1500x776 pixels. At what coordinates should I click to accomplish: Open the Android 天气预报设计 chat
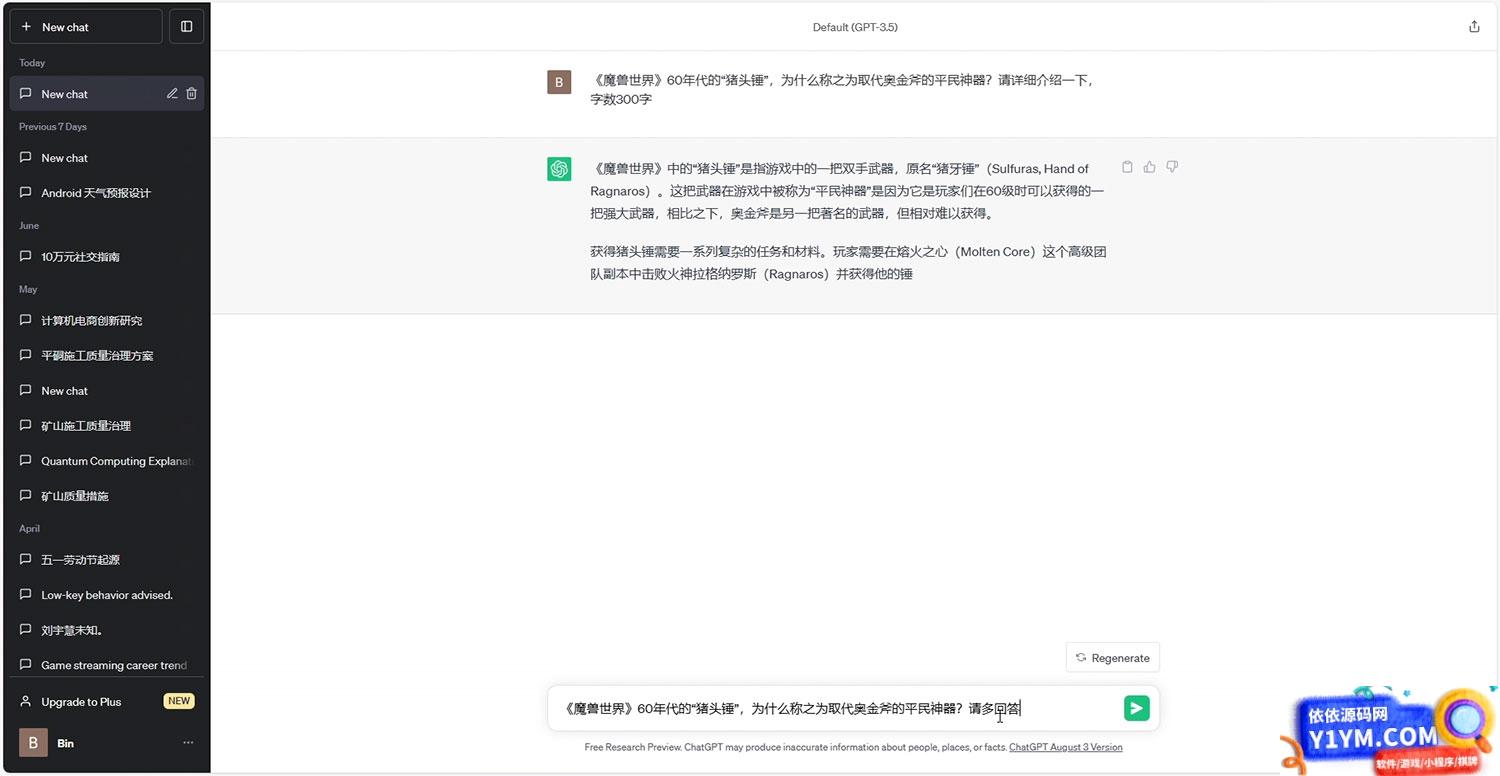click(x=107, y=193)
